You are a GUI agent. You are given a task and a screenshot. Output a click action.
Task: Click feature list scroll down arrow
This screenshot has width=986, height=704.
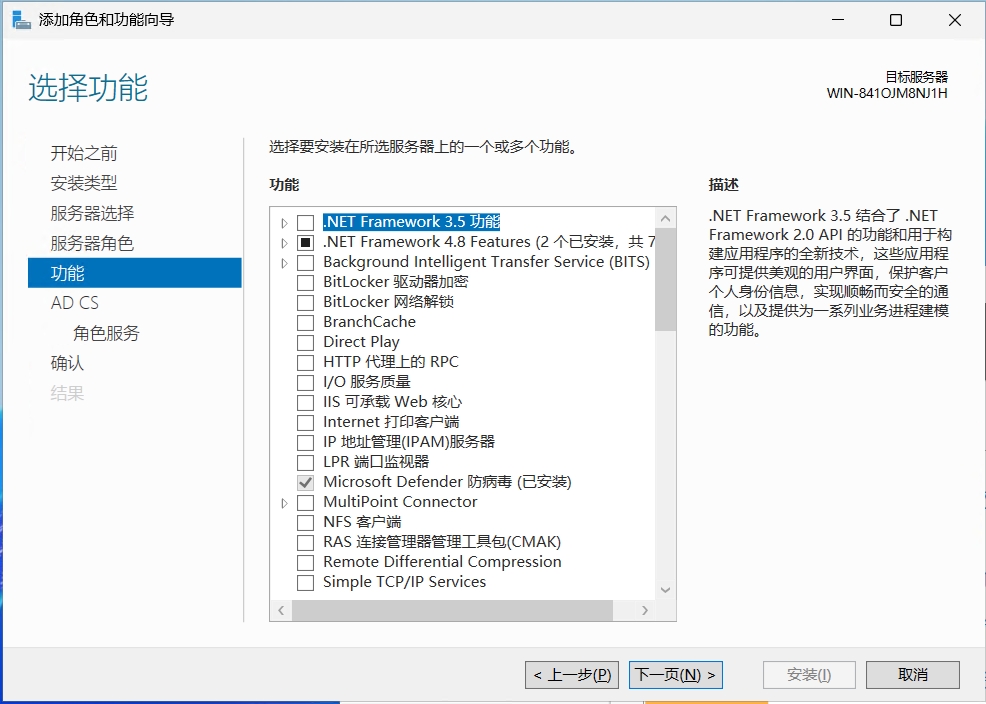point(665,590)
